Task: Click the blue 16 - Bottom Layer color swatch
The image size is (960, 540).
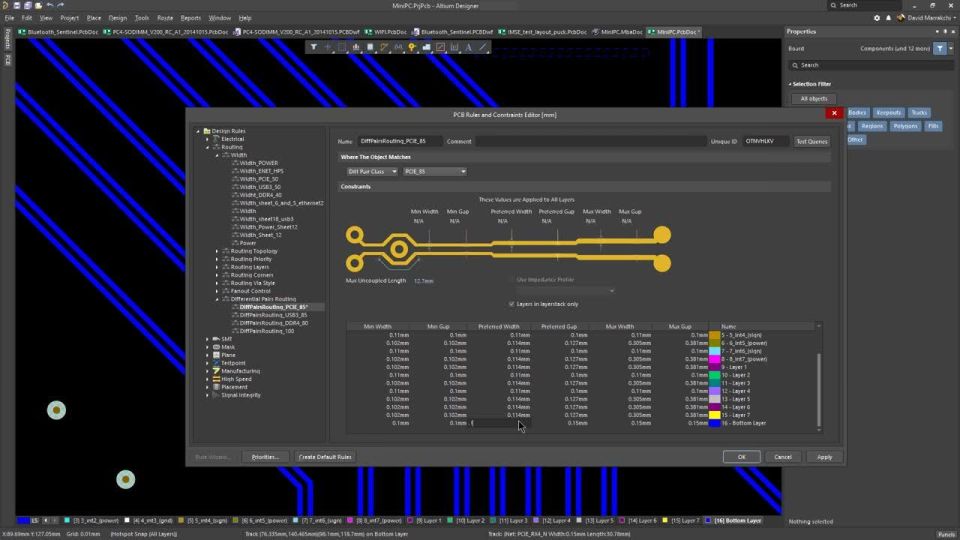Action: [x=714, y=423]
